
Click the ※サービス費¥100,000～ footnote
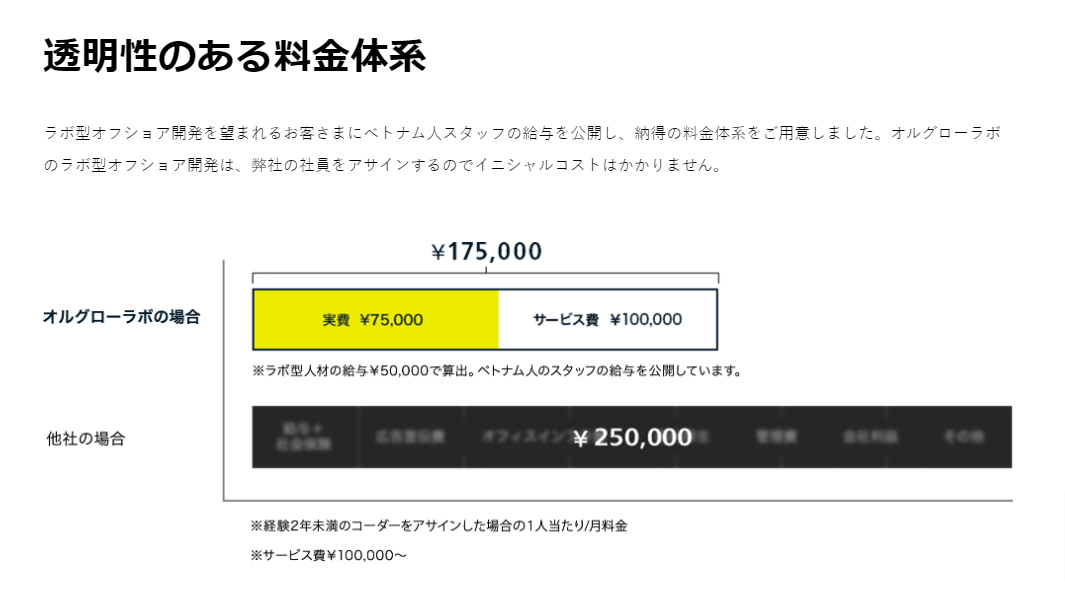point(329,555)
